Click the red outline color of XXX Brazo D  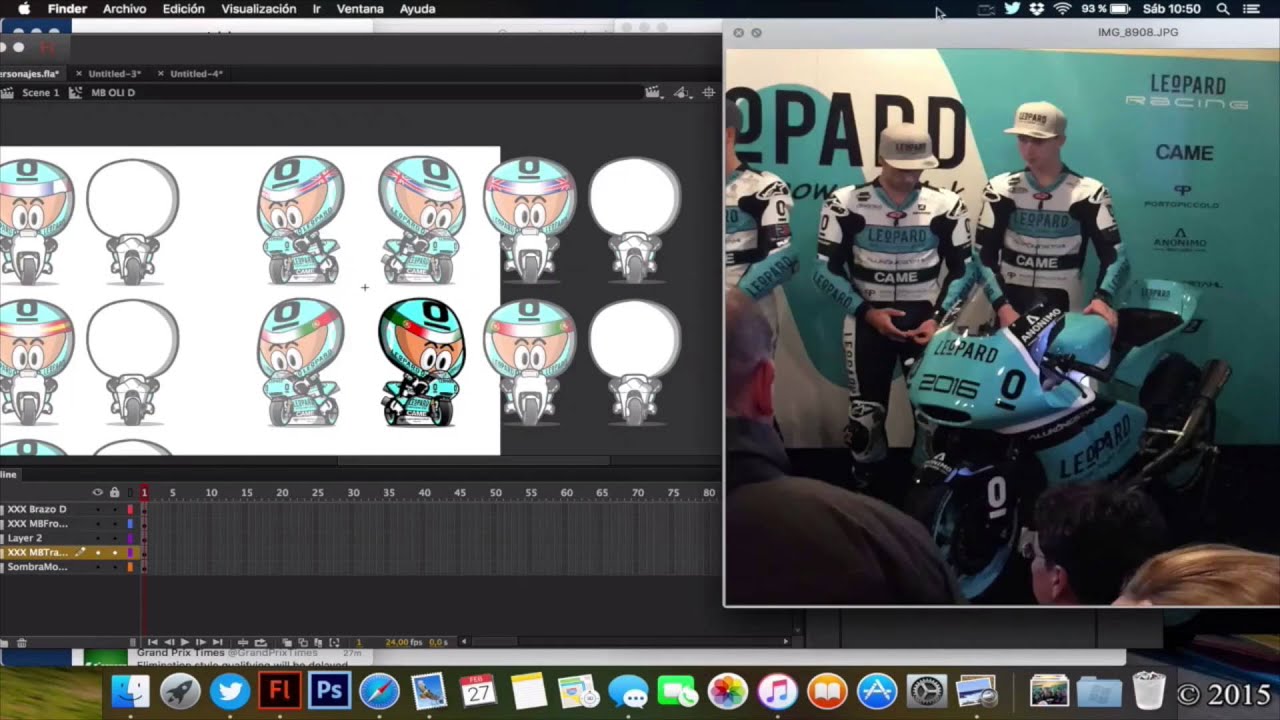(130, 509)
